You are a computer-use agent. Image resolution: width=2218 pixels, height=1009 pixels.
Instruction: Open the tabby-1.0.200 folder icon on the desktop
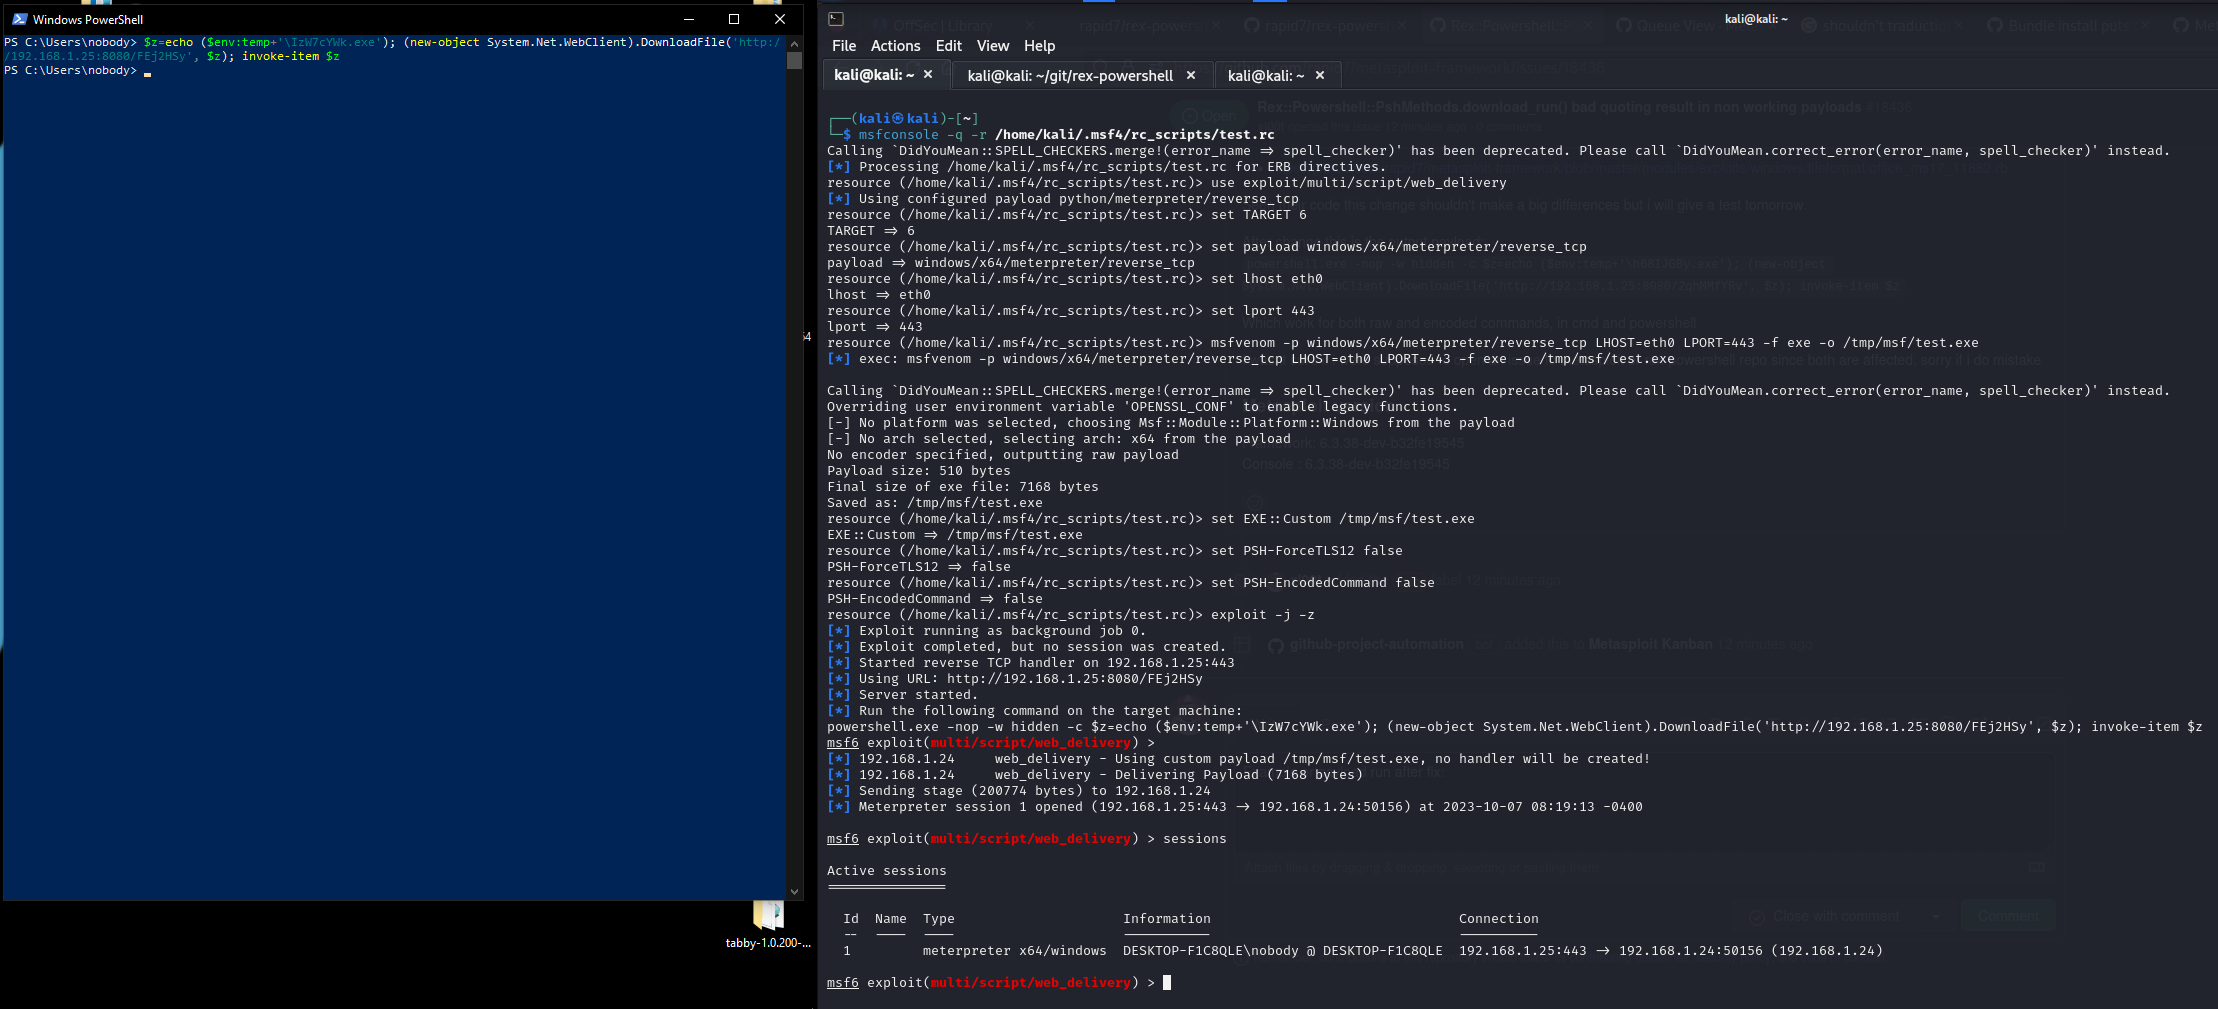pyautogui.click(x=768, y=916)
